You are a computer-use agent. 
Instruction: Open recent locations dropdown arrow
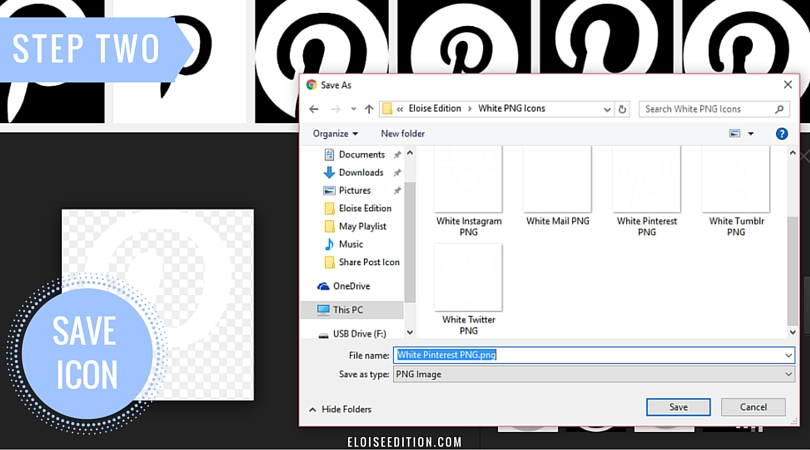[353, 109]
